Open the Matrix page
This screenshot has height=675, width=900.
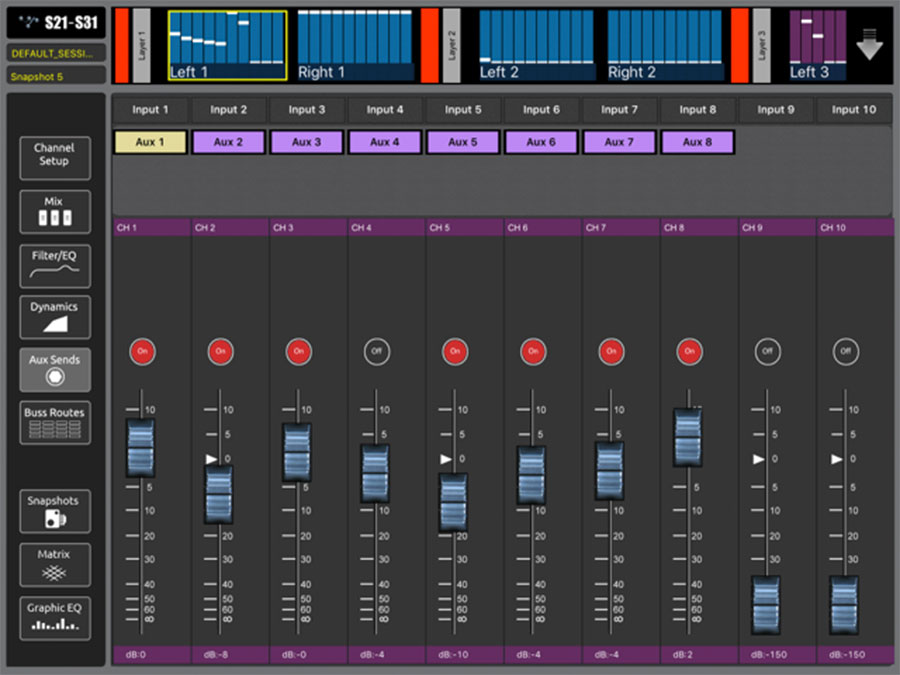55,565
